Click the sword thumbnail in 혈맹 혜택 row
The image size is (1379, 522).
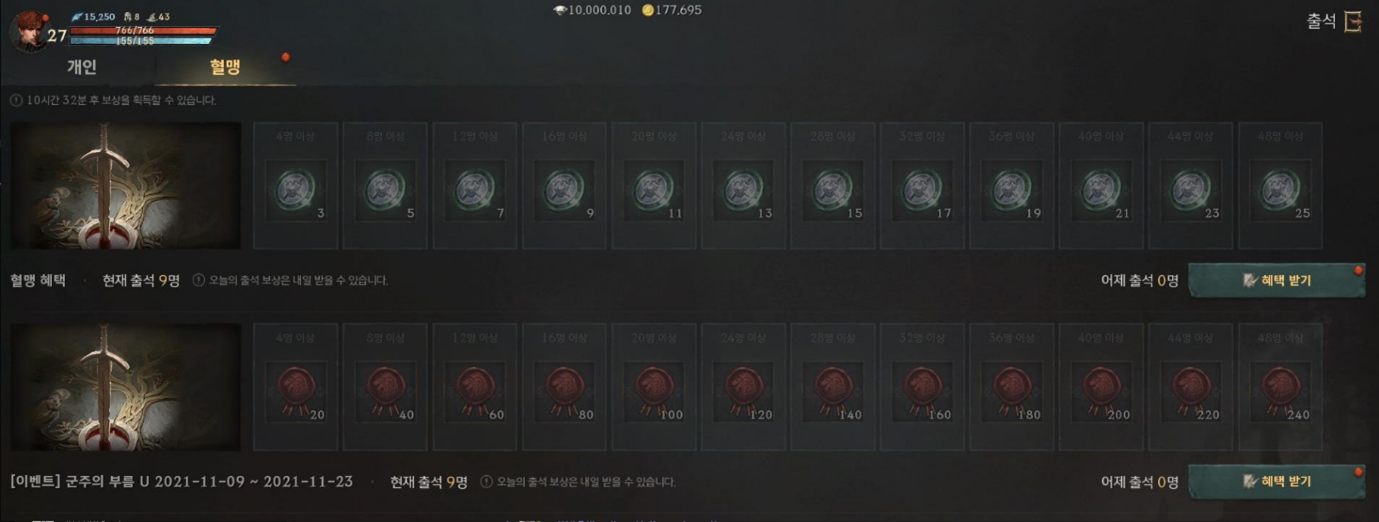[x=126, y=186]
